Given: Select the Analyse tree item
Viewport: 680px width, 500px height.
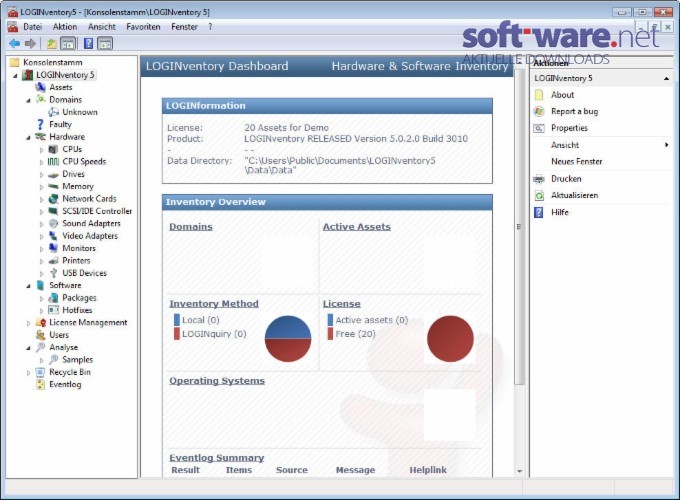Looking at the screenshot, I should pyautogui.click(x=64, y=347).
